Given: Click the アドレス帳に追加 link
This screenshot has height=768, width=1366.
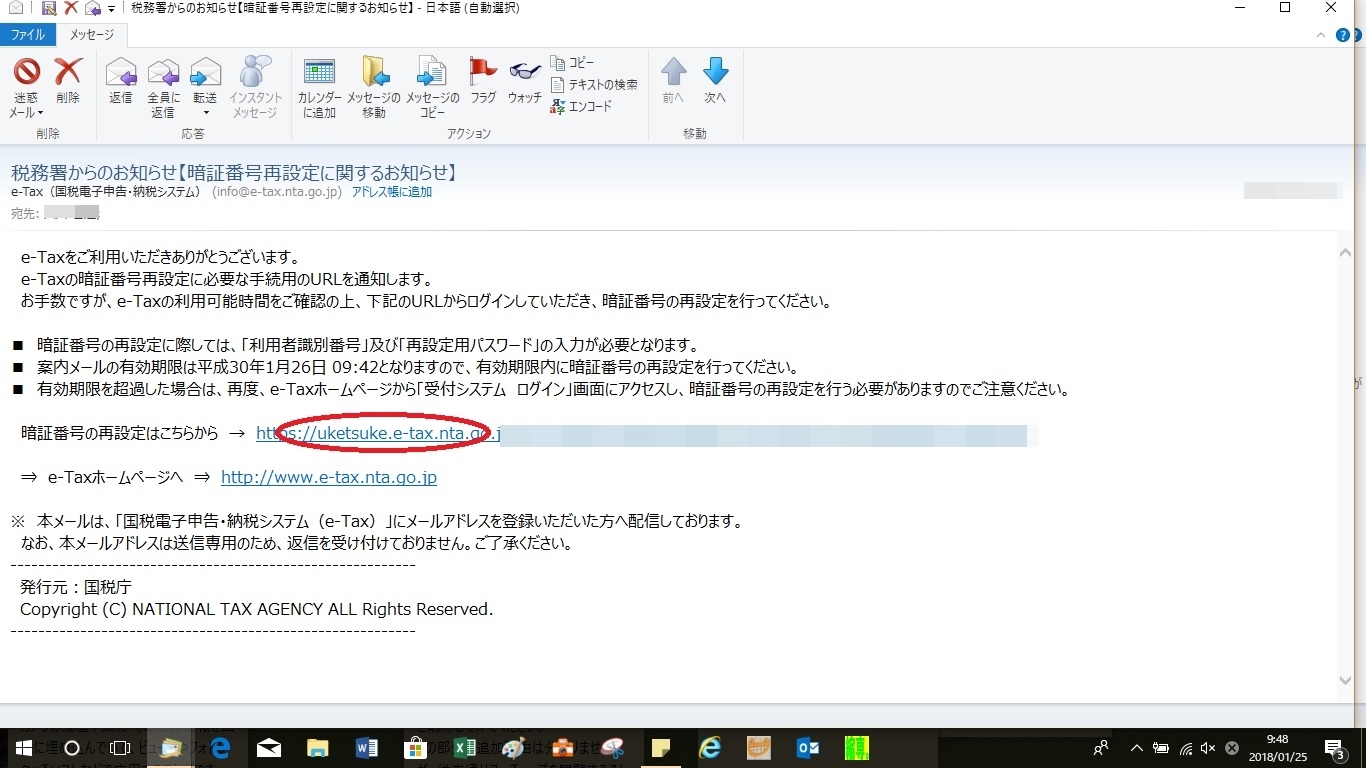Looking at the screenshot, I should [392, 192].
